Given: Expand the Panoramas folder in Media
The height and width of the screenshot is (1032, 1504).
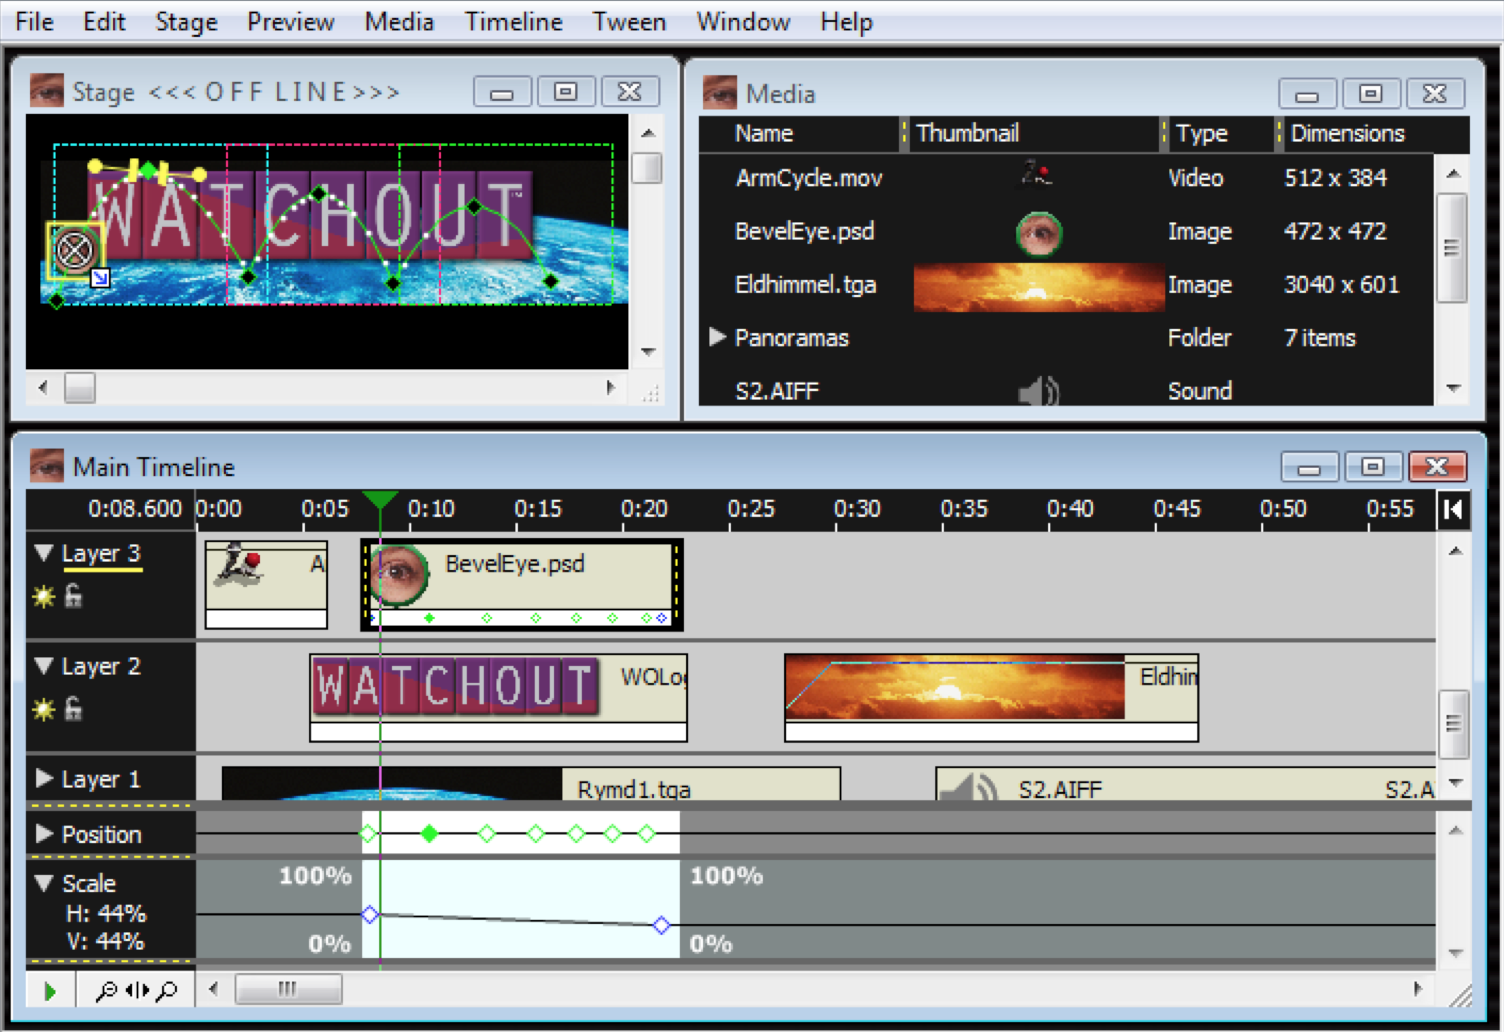Looking at the screenshot, I should click(x=717, y=337).
